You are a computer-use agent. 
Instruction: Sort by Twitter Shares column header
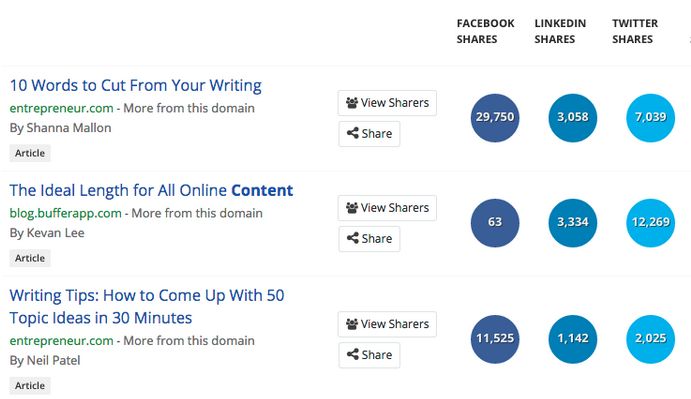(635, 31)
